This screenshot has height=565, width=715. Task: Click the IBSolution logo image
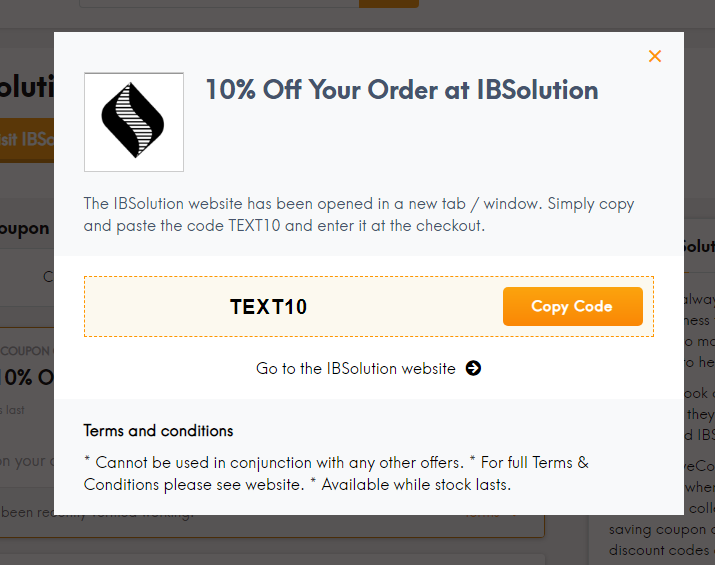(x=134, y=122)
